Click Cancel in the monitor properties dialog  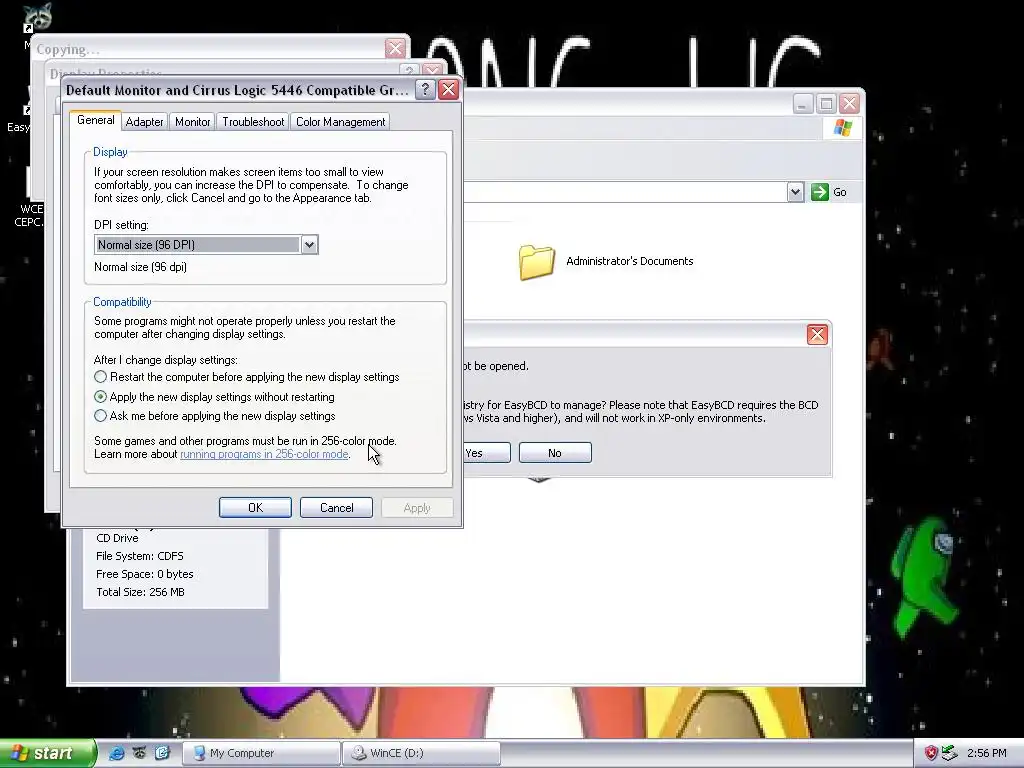tap(336, 507)
